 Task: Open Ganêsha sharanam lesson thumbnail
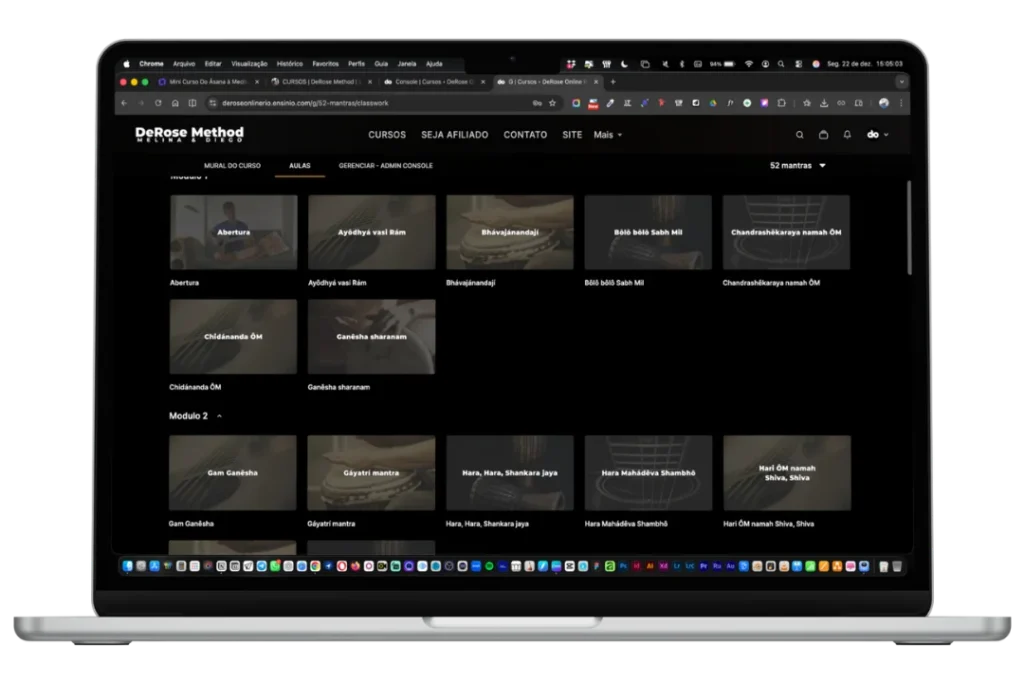pos(372,337)
